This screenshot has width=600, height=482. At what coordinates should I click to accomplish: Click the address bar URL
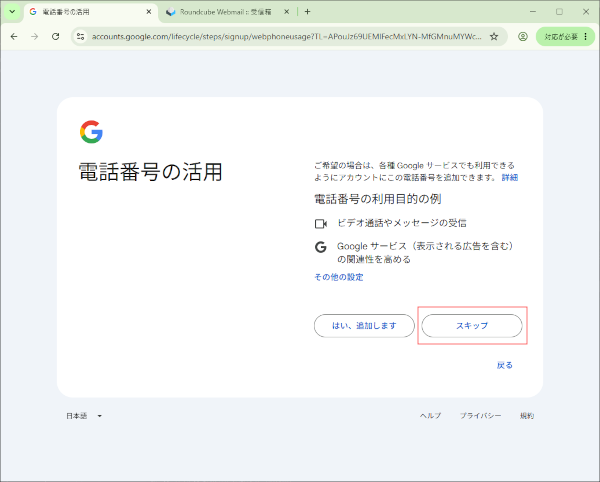tap(286, 37)
